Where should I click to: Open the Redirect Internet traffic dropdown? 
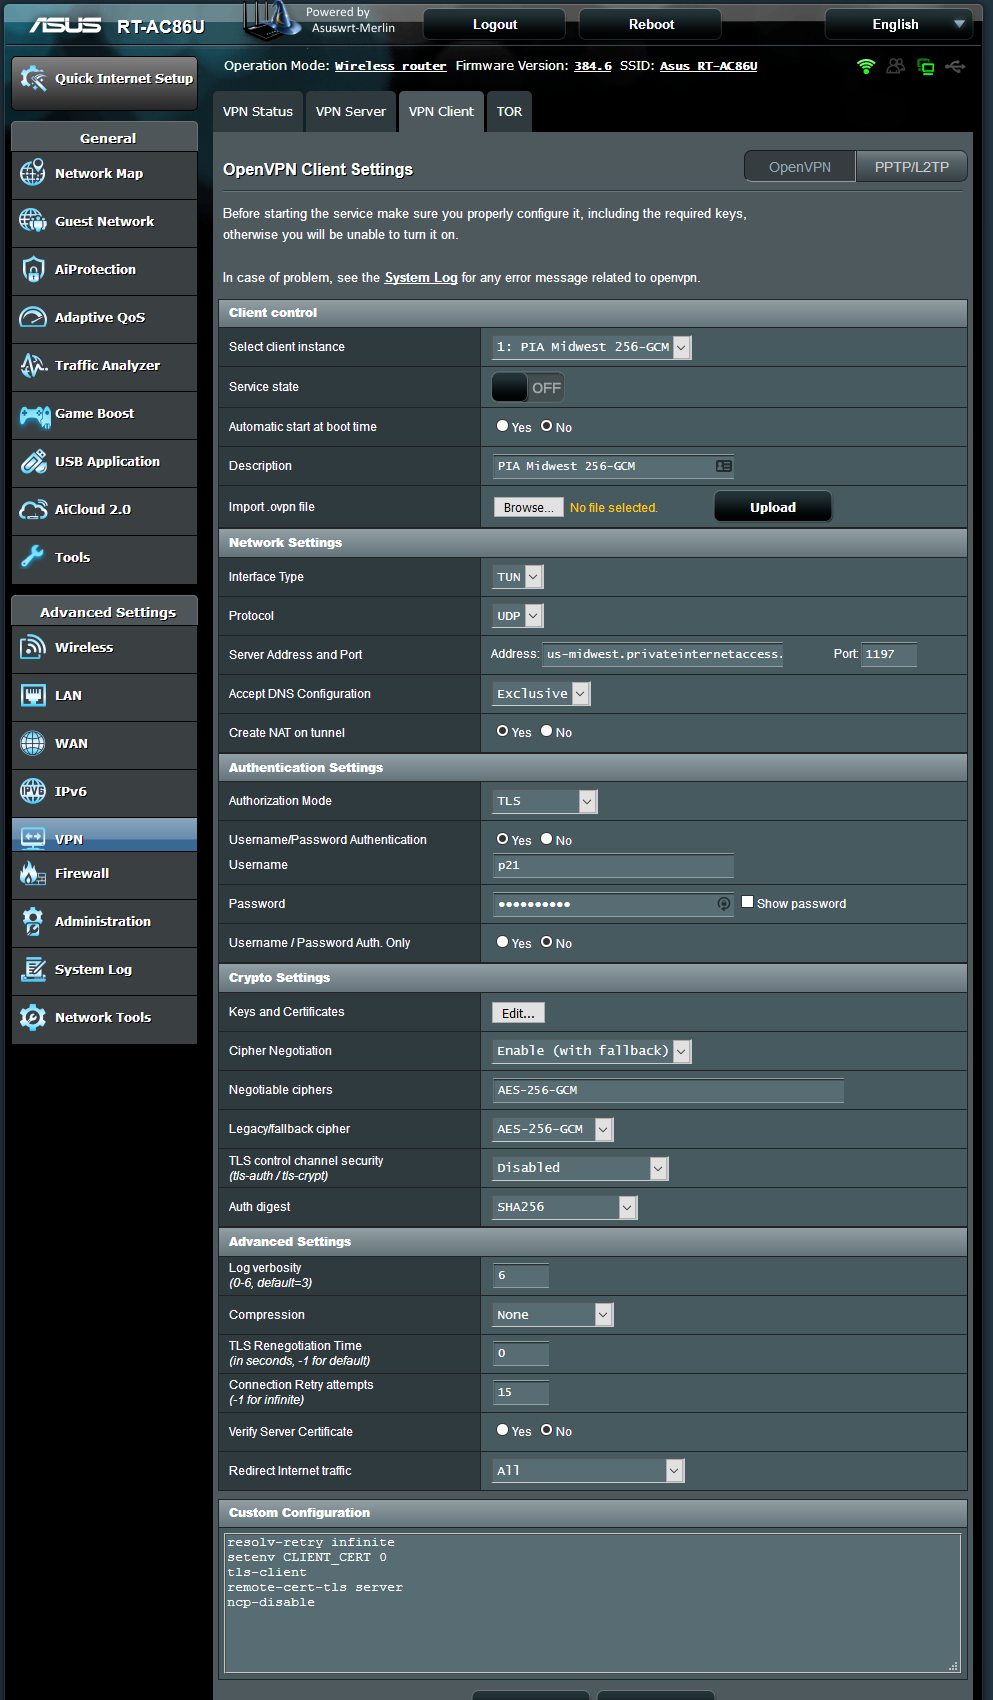(x=588, y=1471)
